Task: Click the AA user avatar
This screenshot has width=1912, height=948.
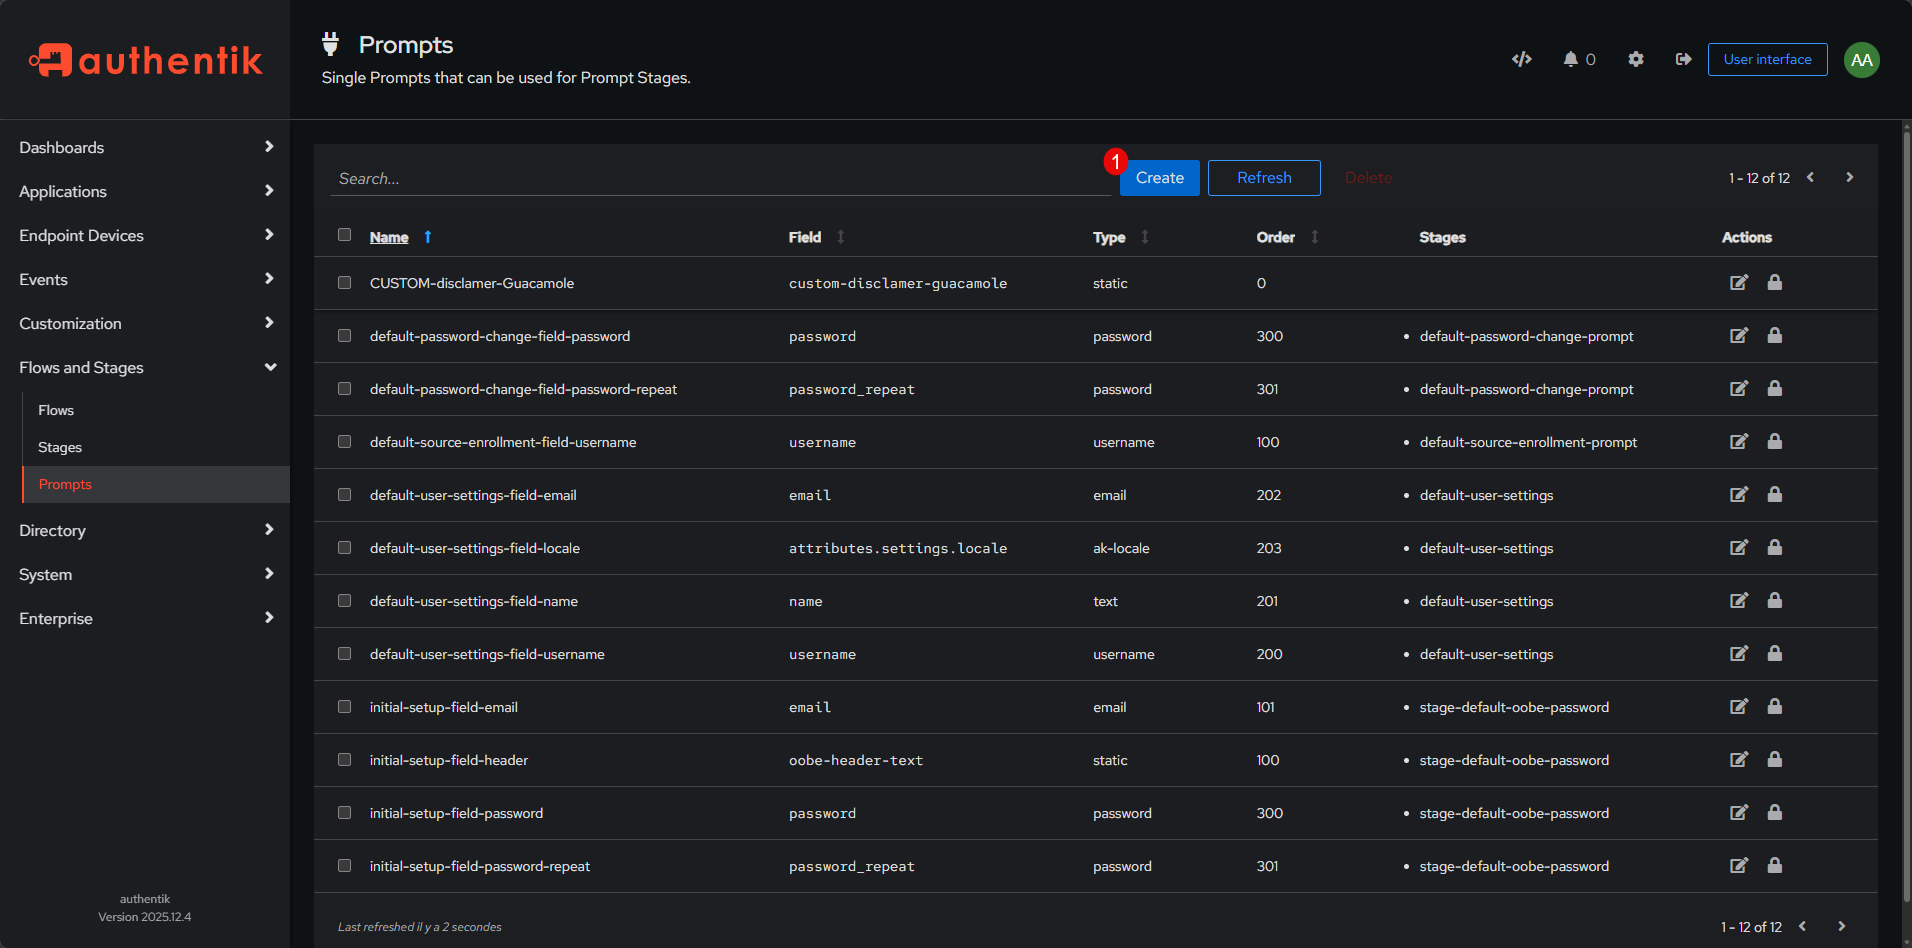Action: pyautogui.click(x=1861, y=60)
